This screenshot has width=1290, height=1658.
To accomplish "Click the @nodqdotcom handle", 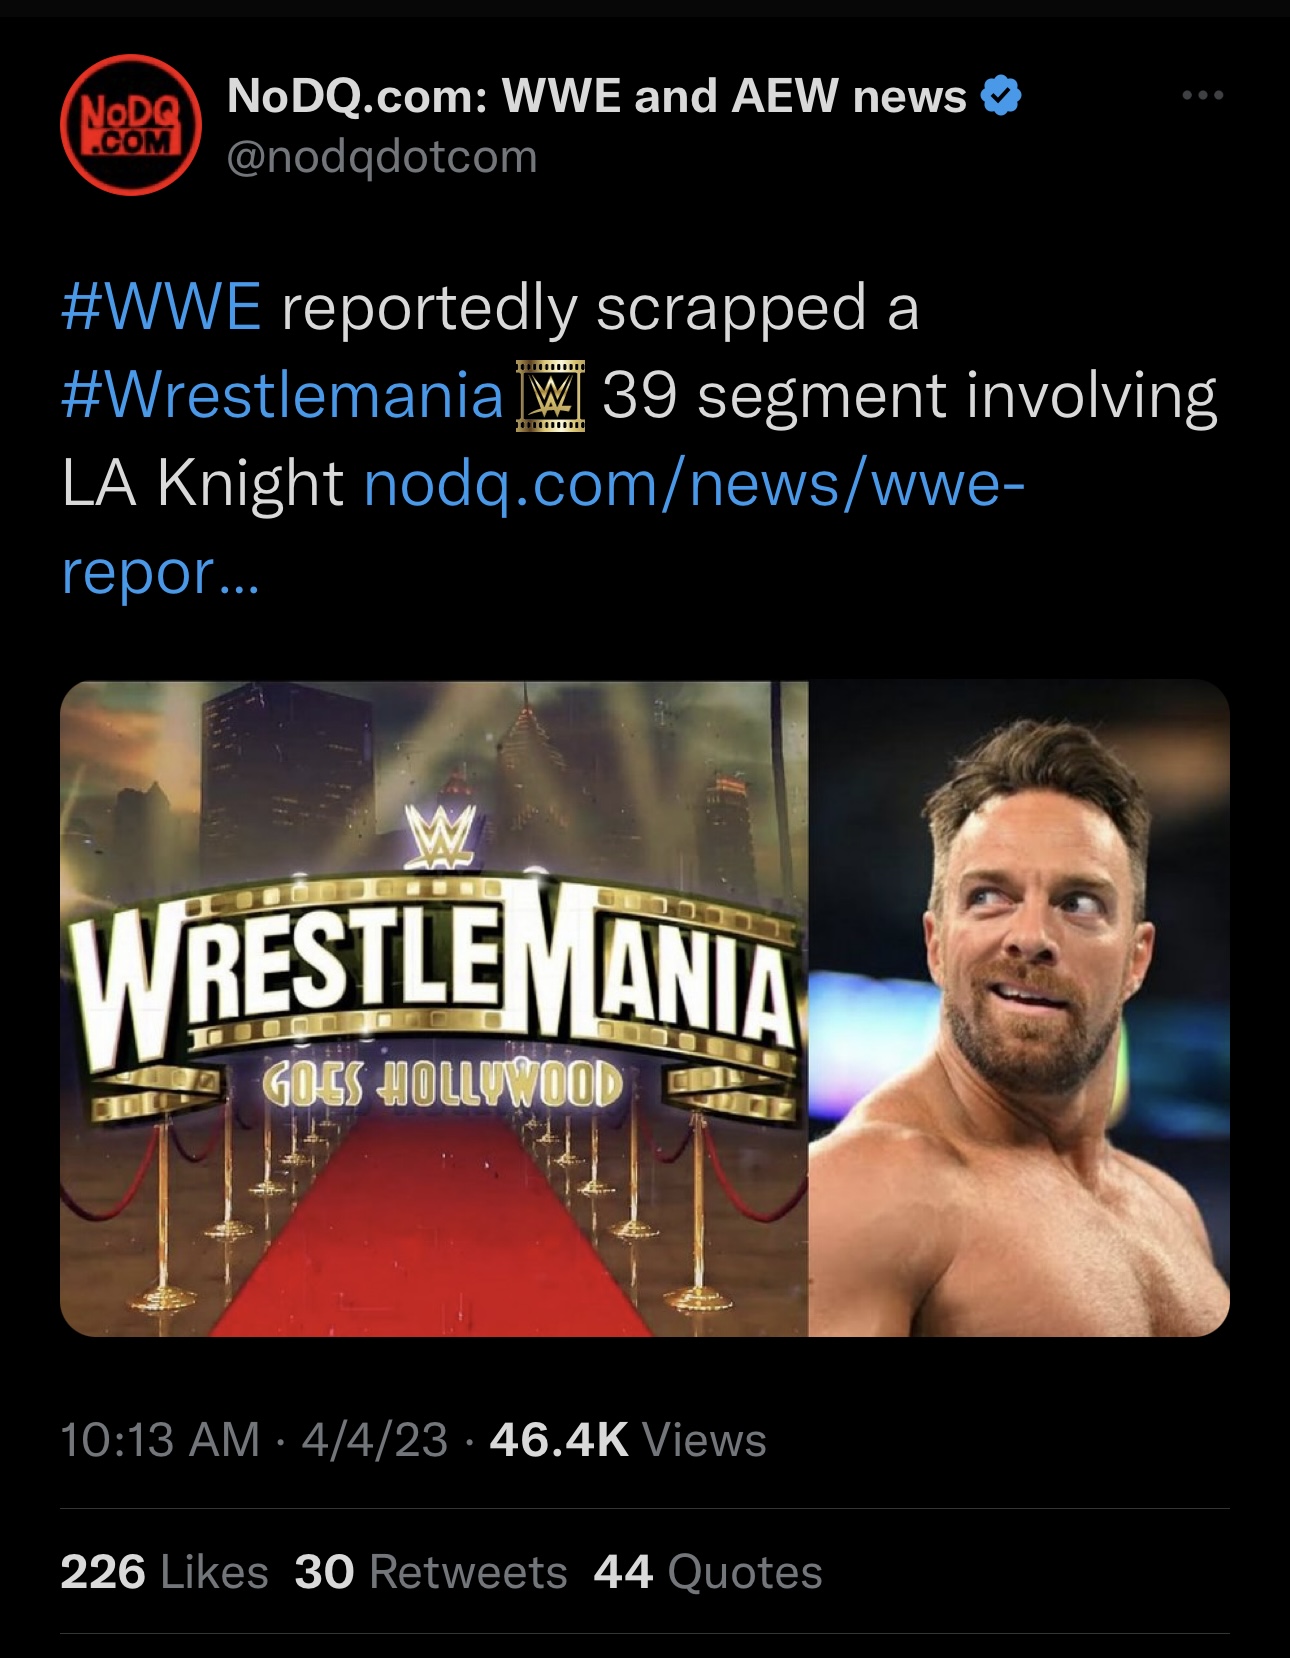I will click(x=382, y=157).
